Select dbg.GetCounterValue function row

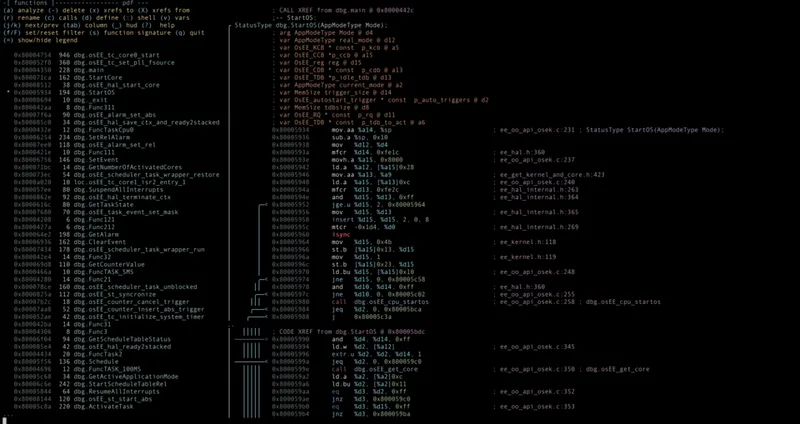point(80,265)
